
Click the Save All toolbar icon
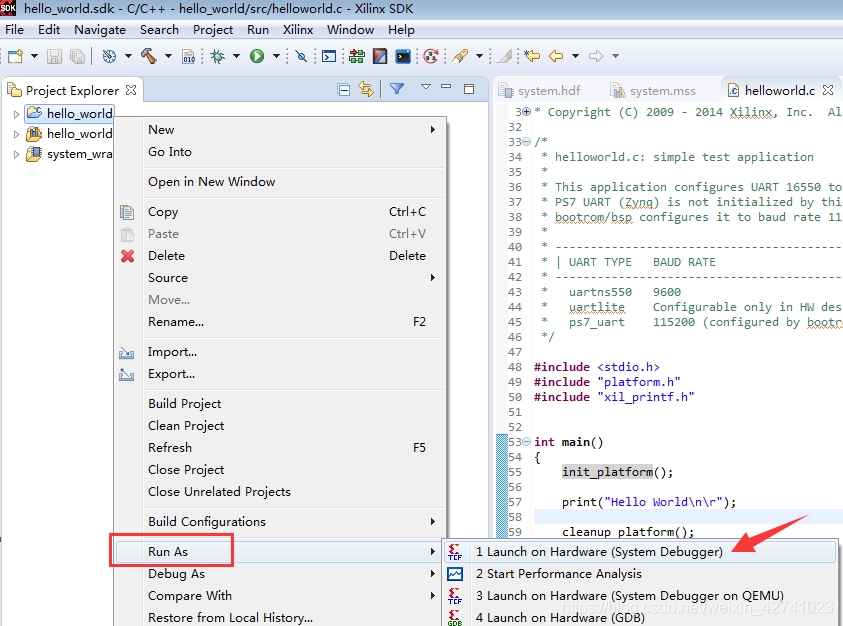(x=77, y=56)
